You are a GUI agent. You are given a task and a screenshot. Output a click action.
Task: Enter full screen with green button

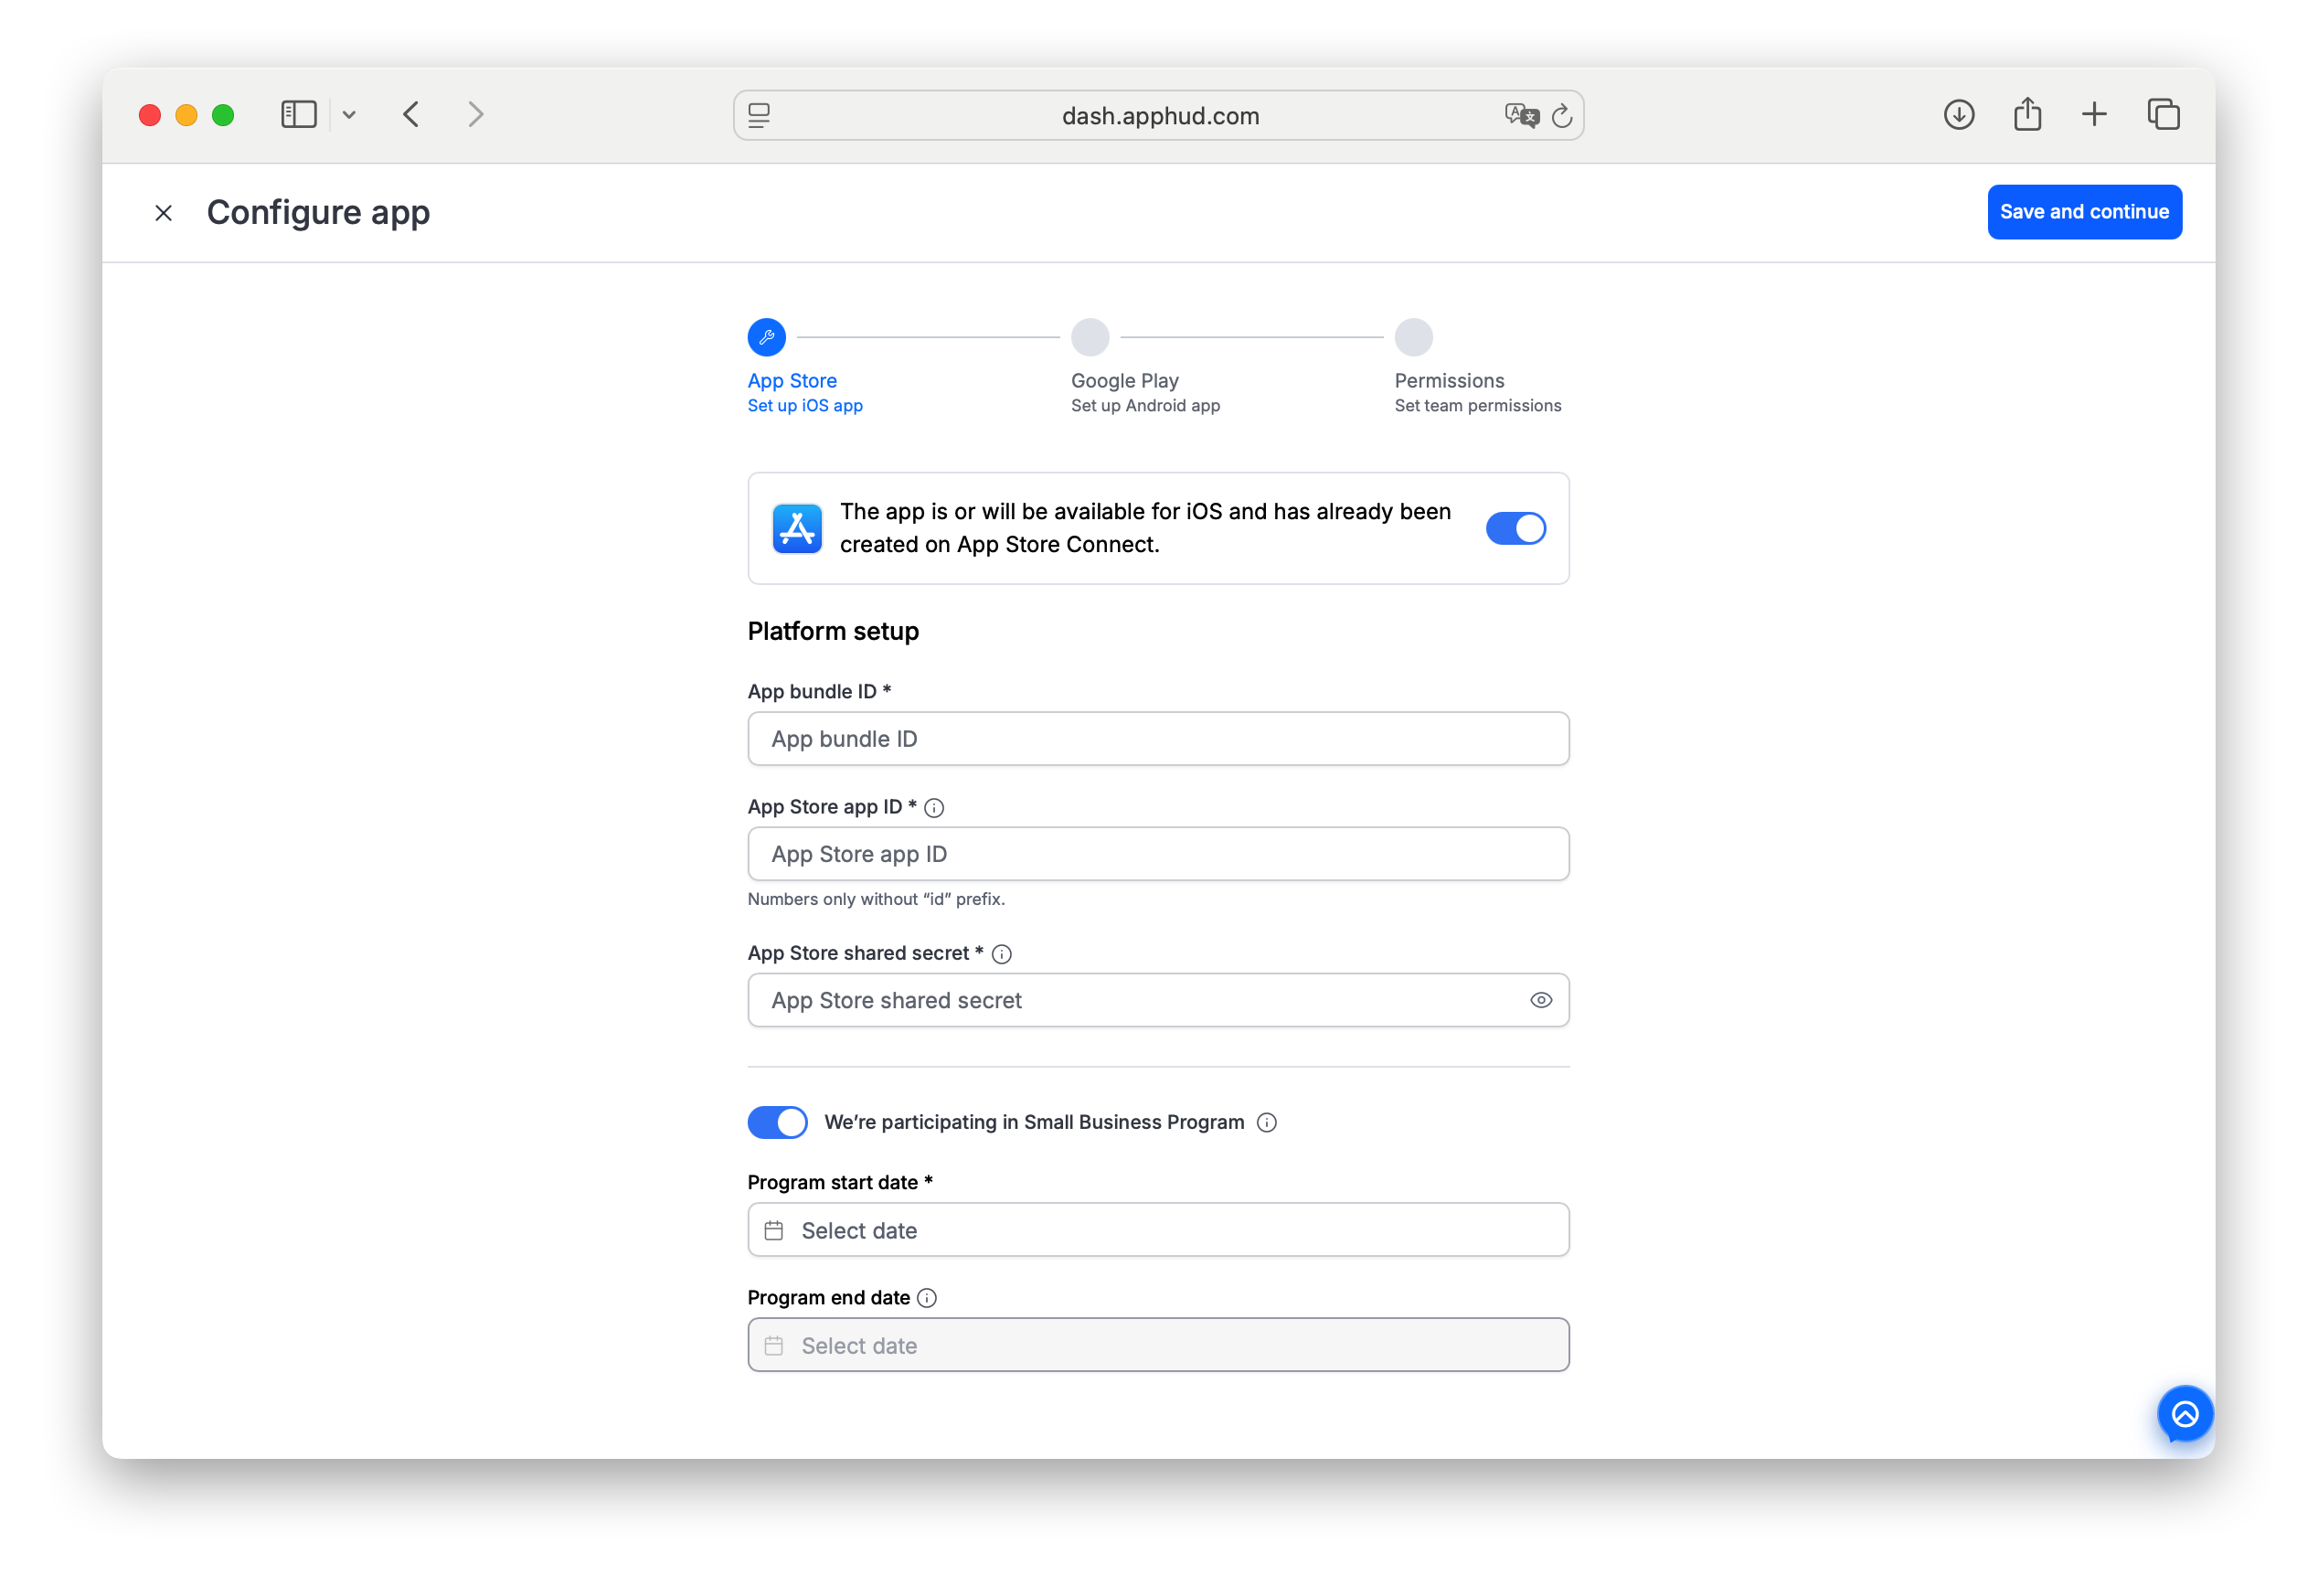click(x=223, y=115)
